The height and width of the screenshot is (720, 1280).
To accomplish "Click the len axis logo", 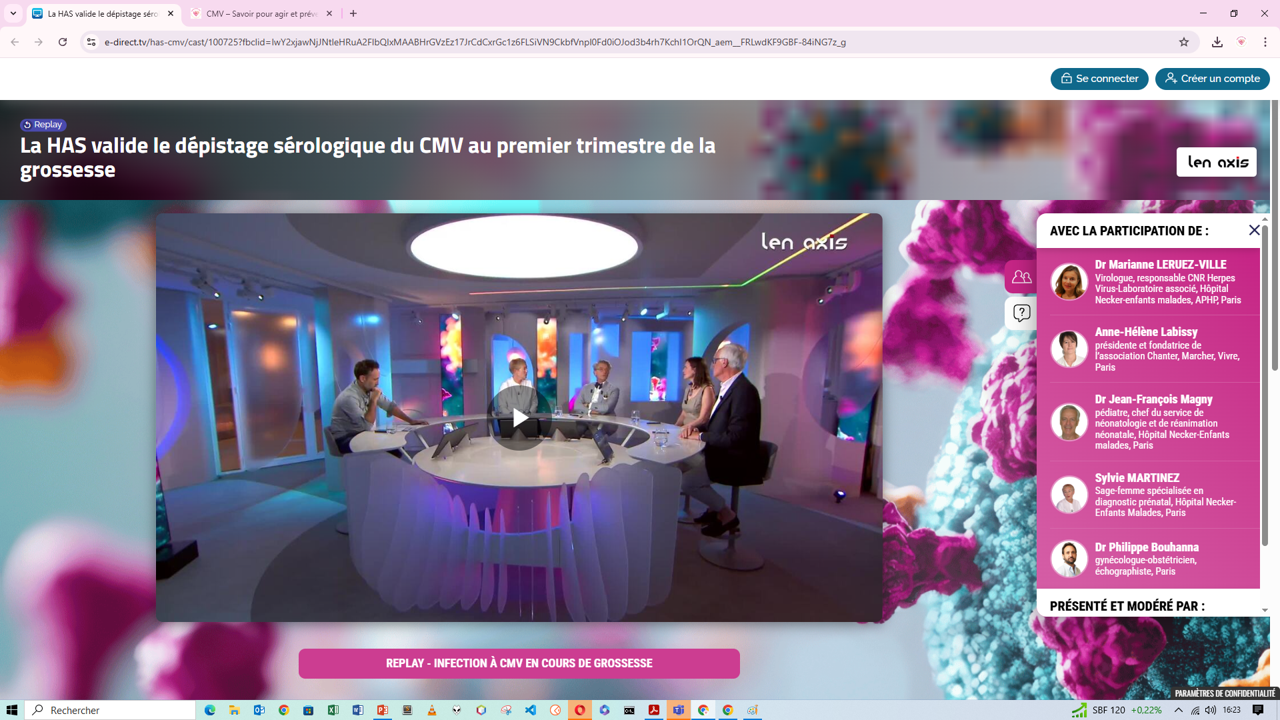I will tap(1216, 162).
